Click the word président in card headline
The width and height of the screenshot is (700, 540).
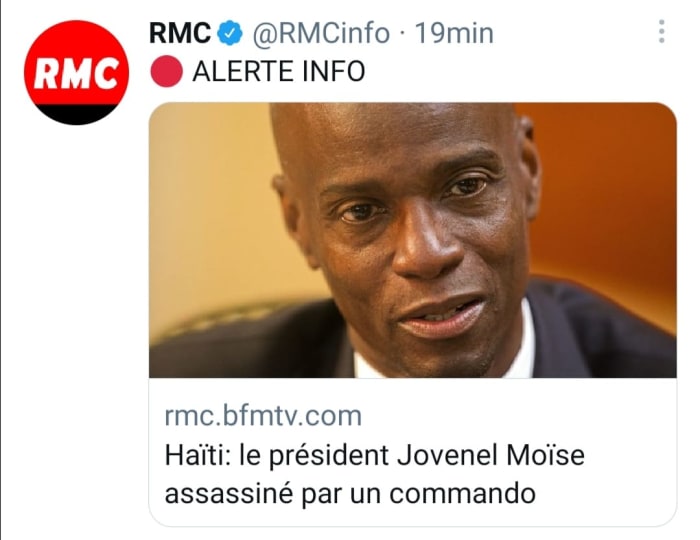(x=329, y=457)
